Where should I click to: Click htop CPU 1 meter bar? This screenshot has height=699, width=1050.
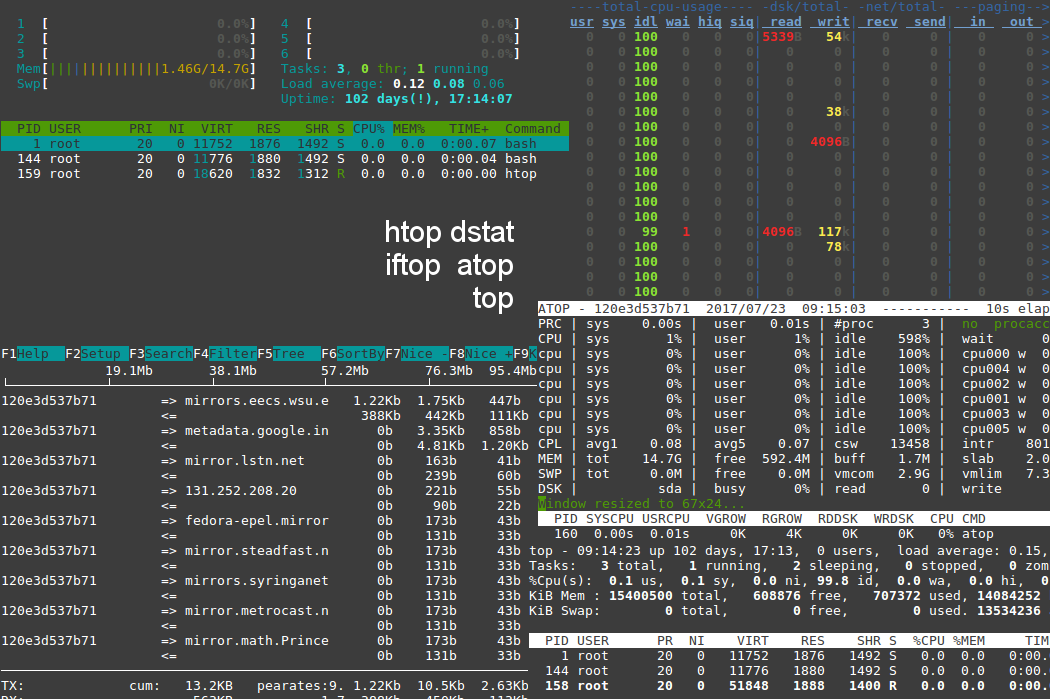136,23
